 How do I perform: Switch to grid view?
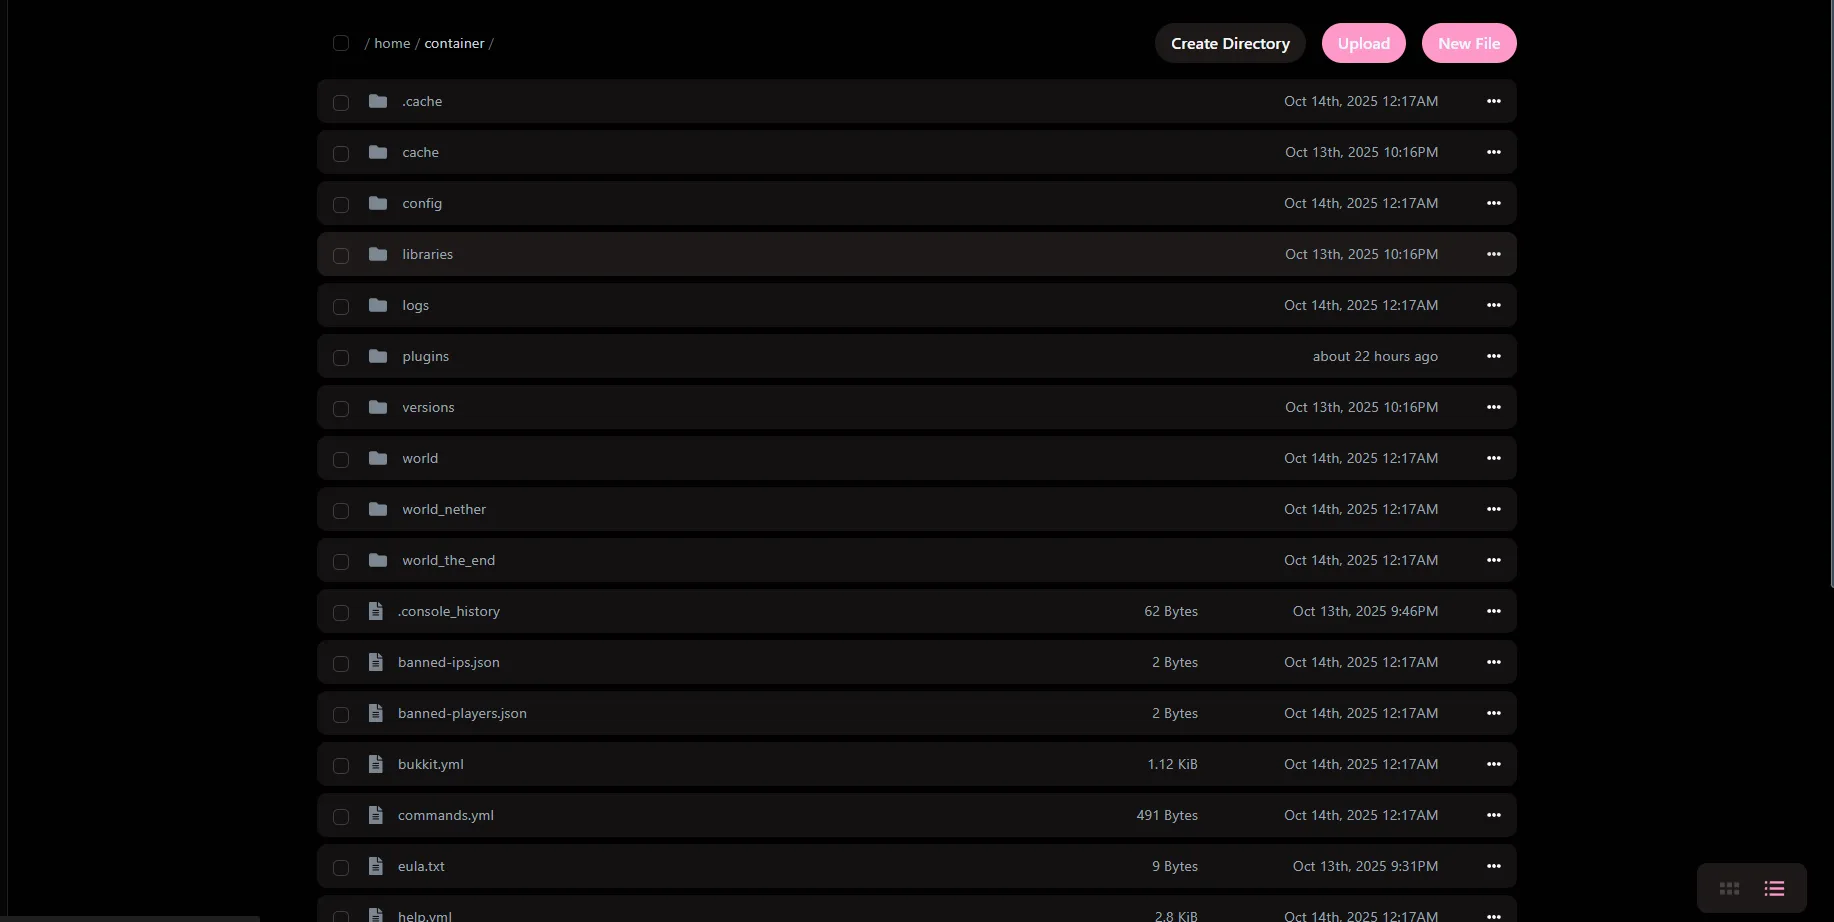click(1728, 888)
